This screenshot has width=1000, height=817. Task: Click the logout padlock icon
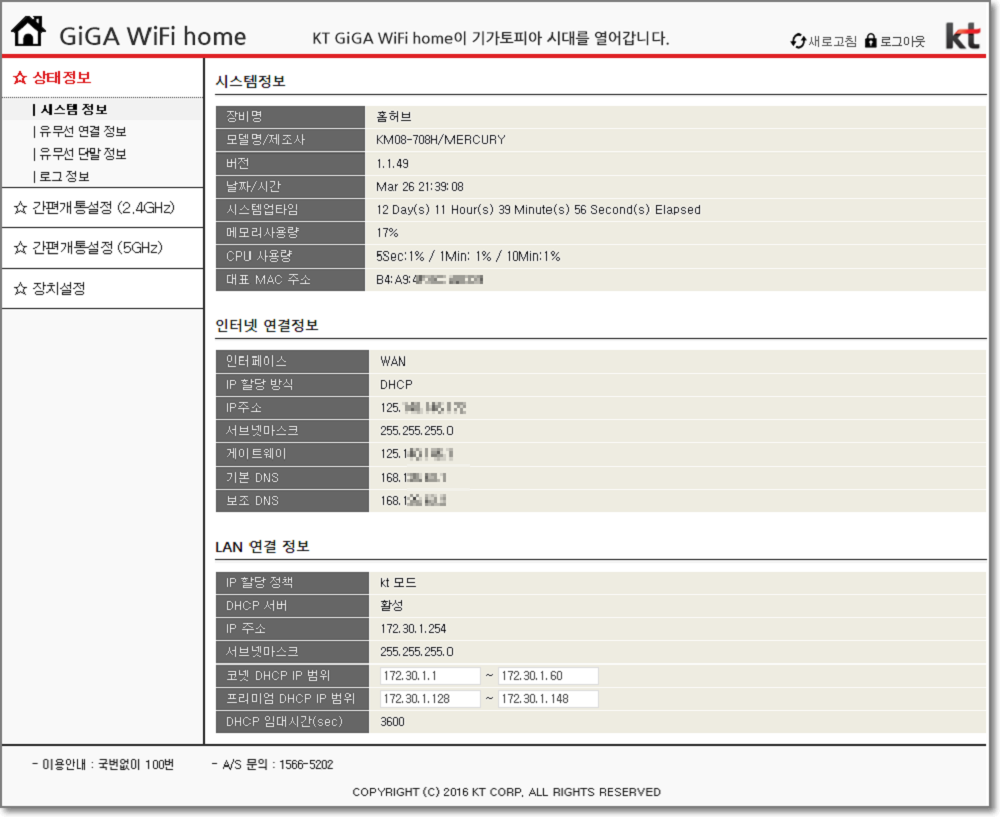871,41
